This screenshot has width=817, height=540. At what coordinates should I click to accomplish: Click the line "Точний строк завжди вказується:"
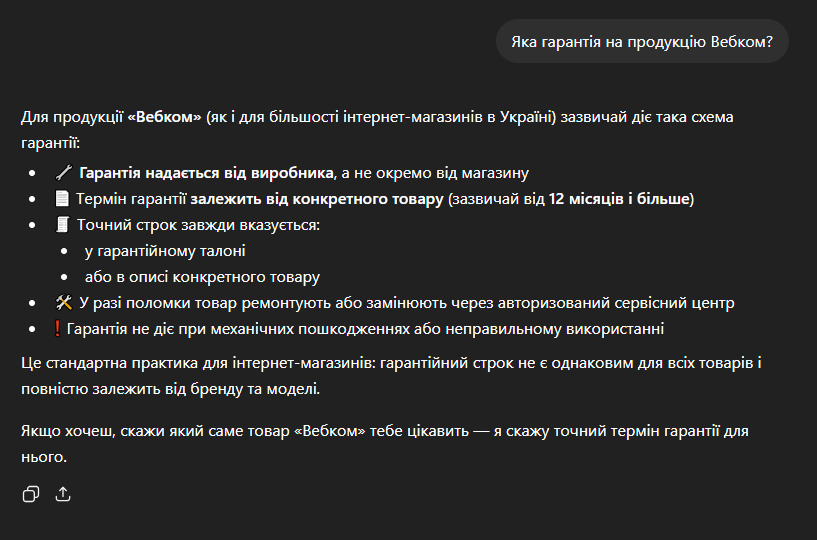[198, 225]
